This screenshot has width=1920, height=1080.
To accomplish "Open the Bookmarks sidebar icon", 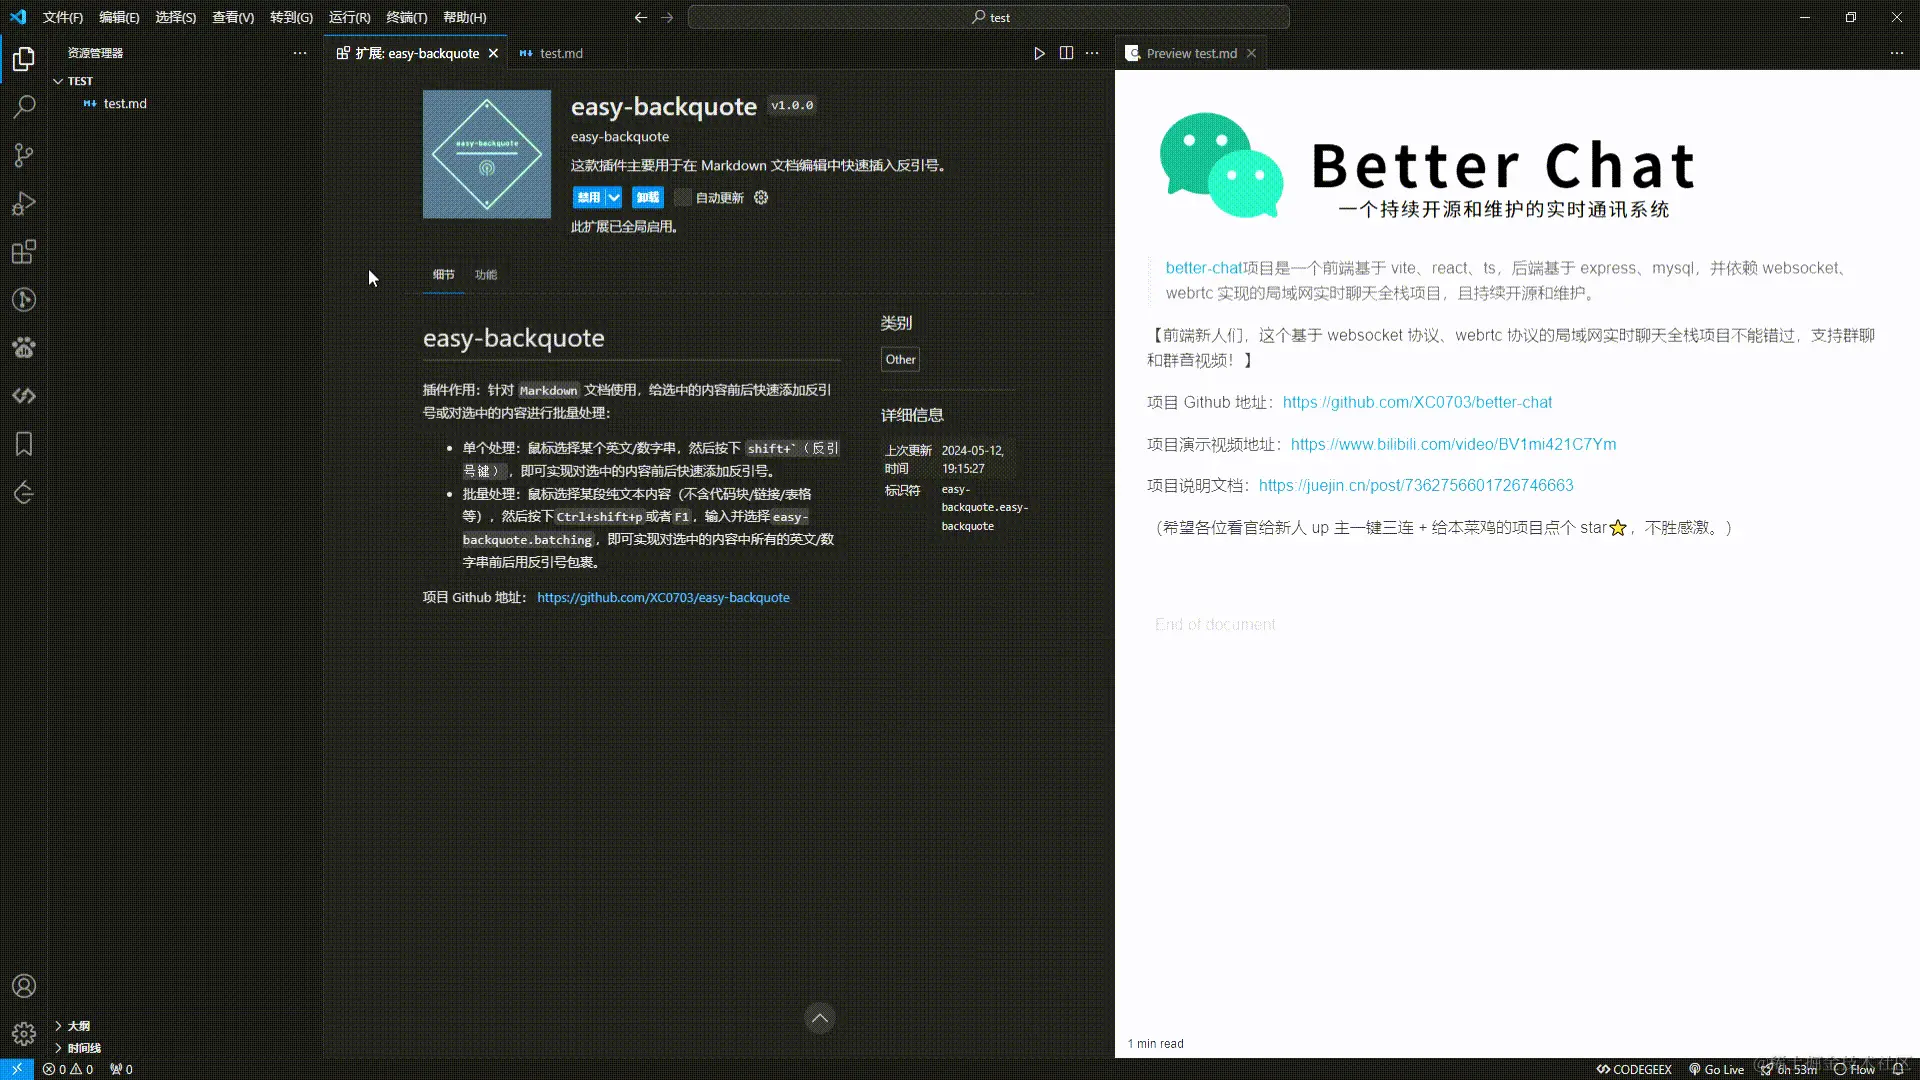I will [24, 444].
